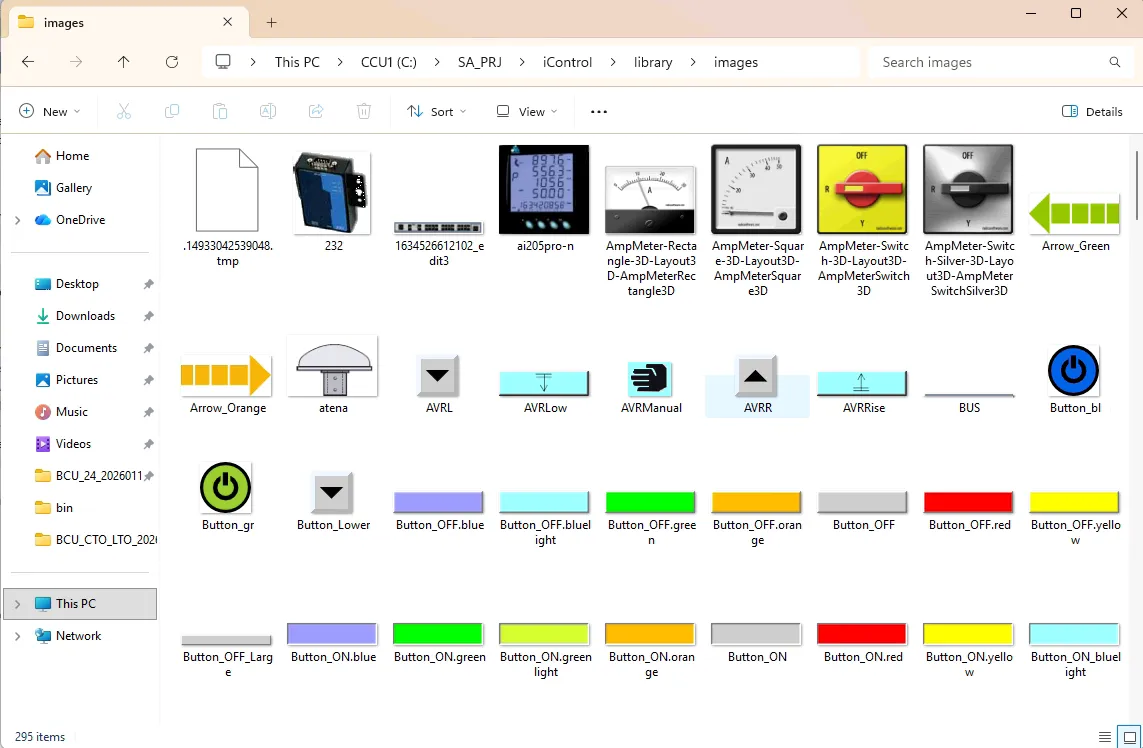Select the 1634526612102_edit3 image
Viewport: 1143px width, 748px height.
[439, 244]
